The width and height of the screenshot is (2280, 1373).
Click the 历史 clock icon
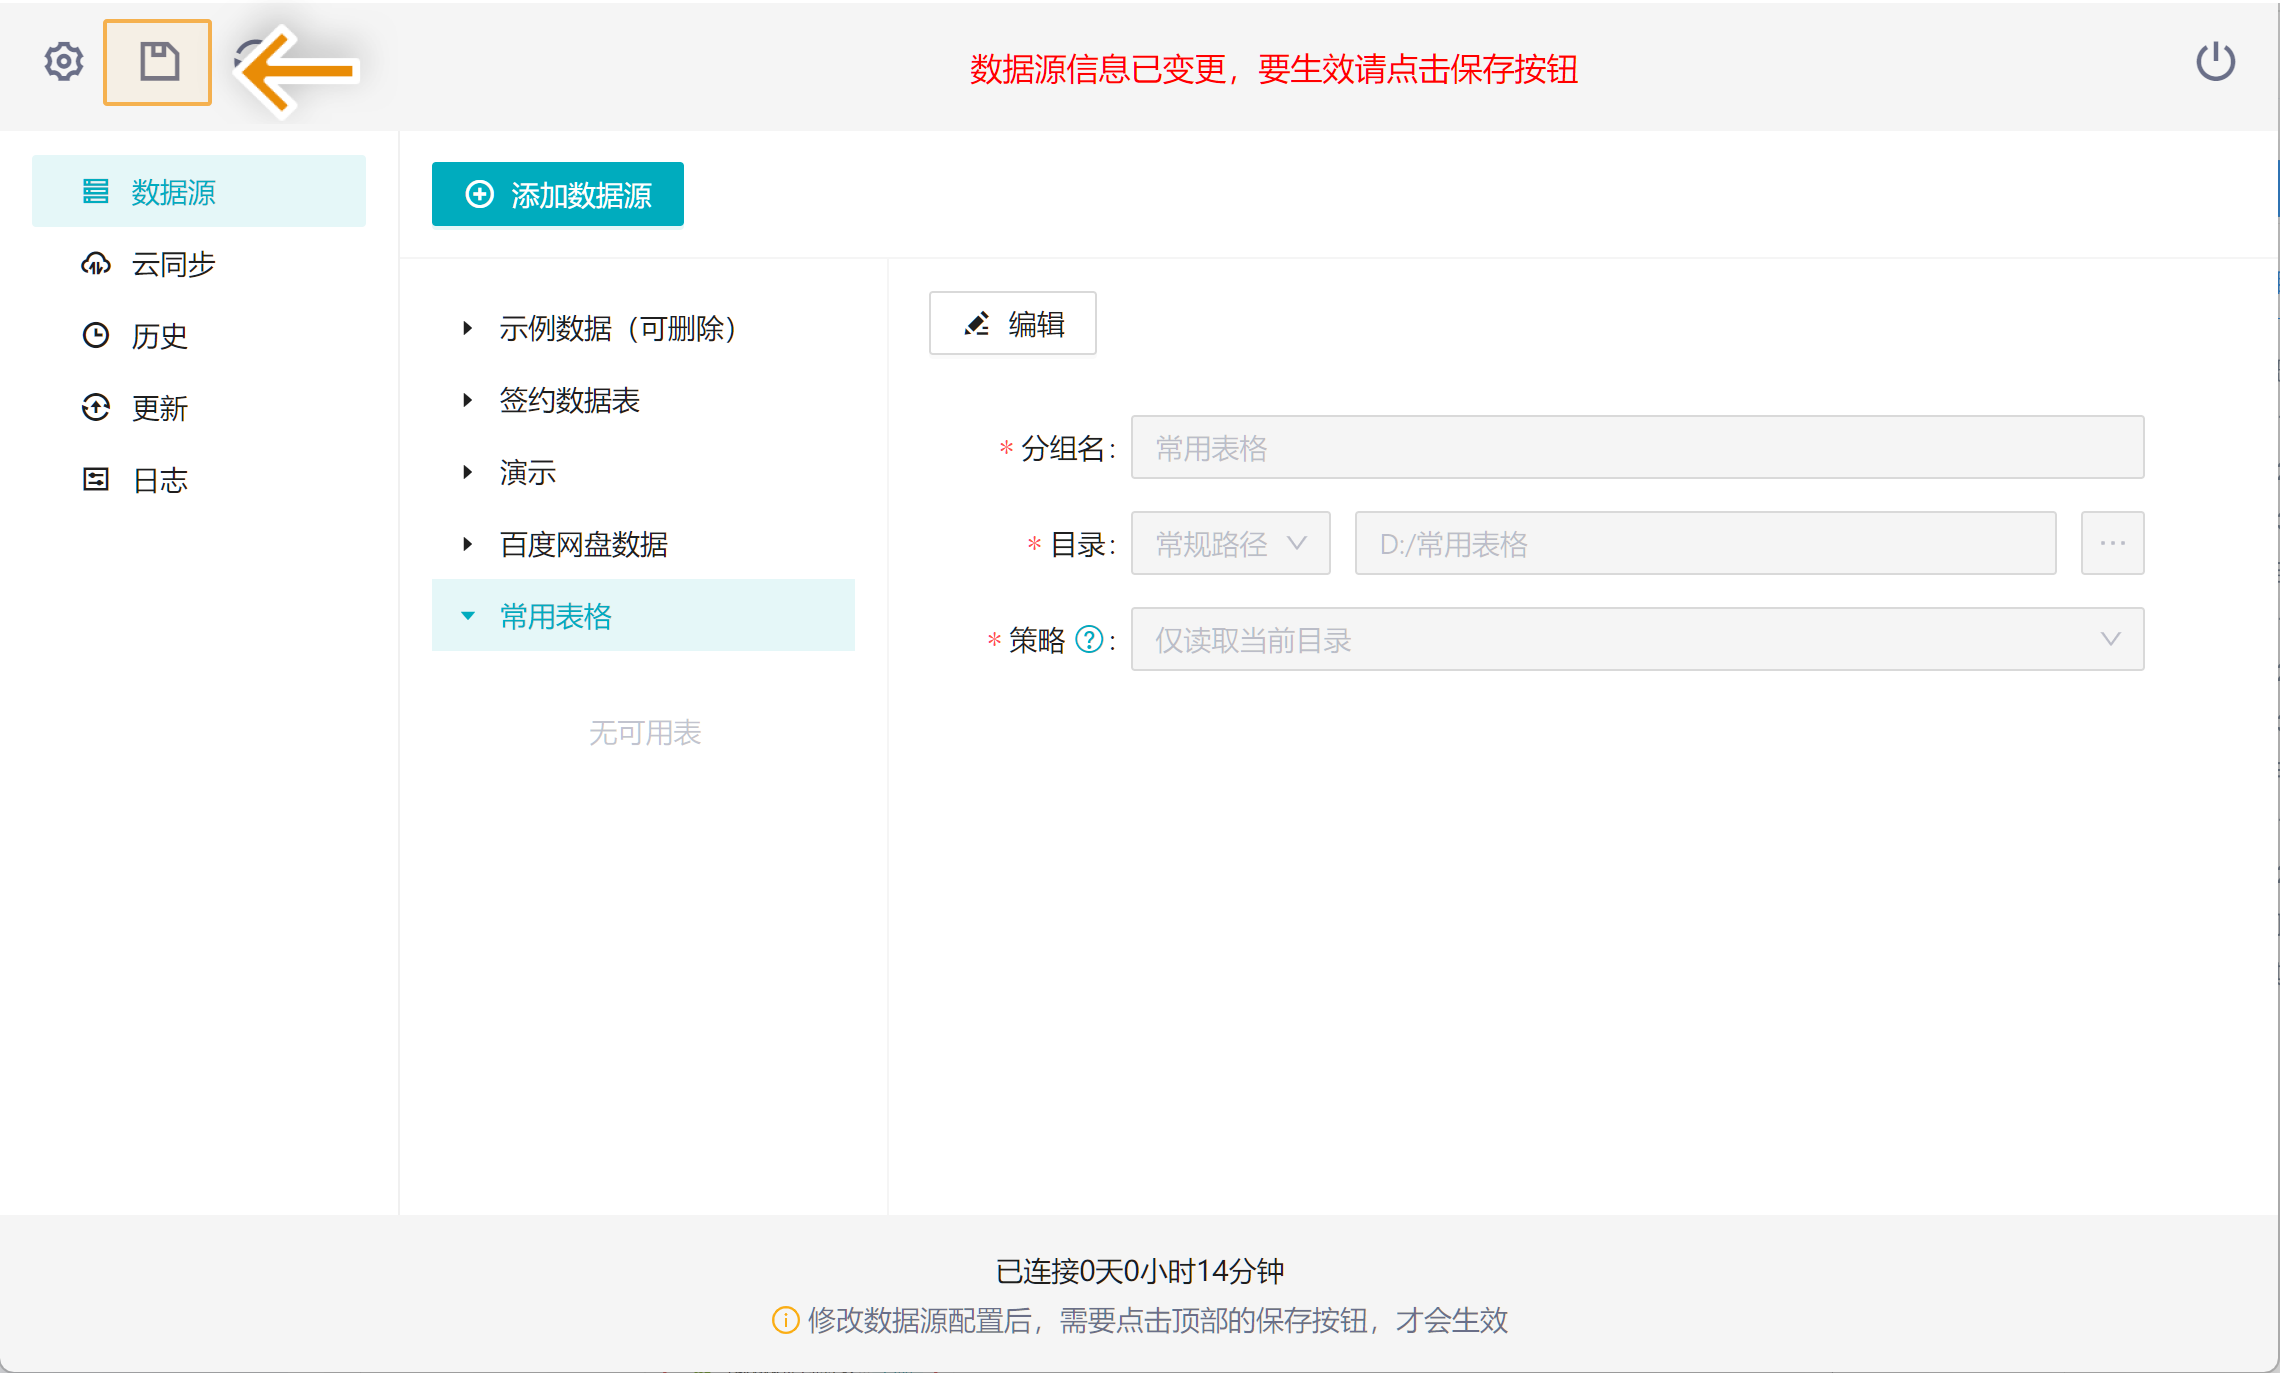tap(96, 336)
